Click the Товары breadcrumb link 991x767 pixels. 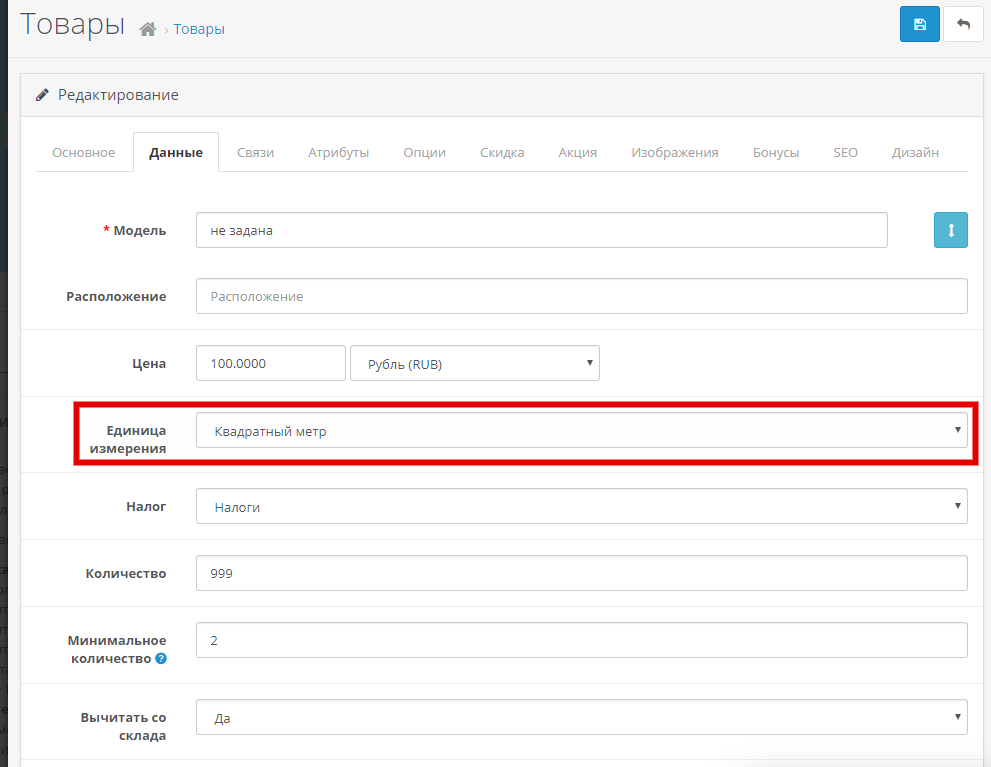pyautogui.click(x=199, y=29)
